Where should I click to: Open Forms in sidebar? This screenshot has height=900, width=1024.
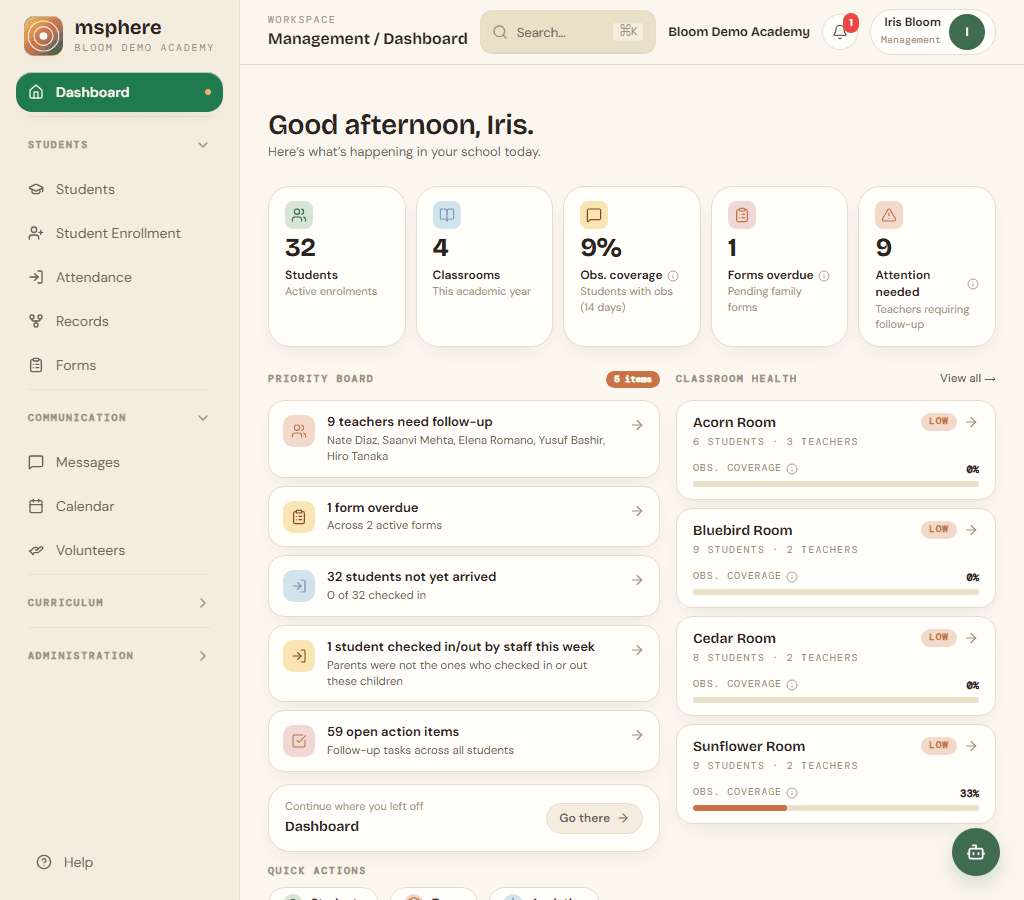point(120,365)
